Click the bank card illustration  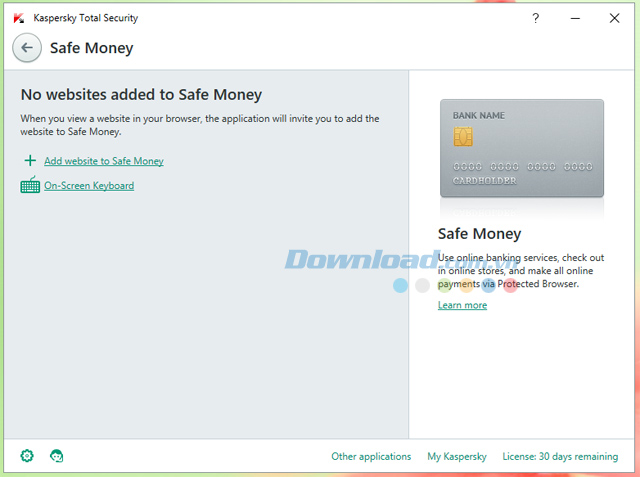(522, 148)
